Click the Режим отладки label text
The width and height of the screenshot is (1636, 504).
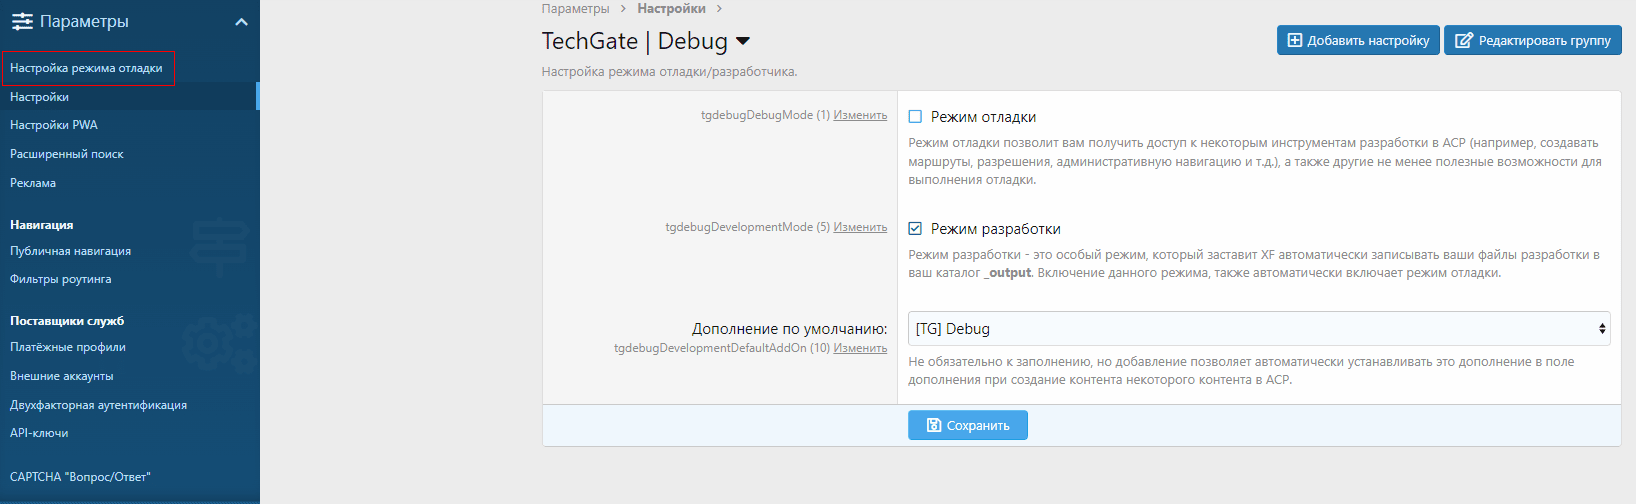tap(983, 117)
